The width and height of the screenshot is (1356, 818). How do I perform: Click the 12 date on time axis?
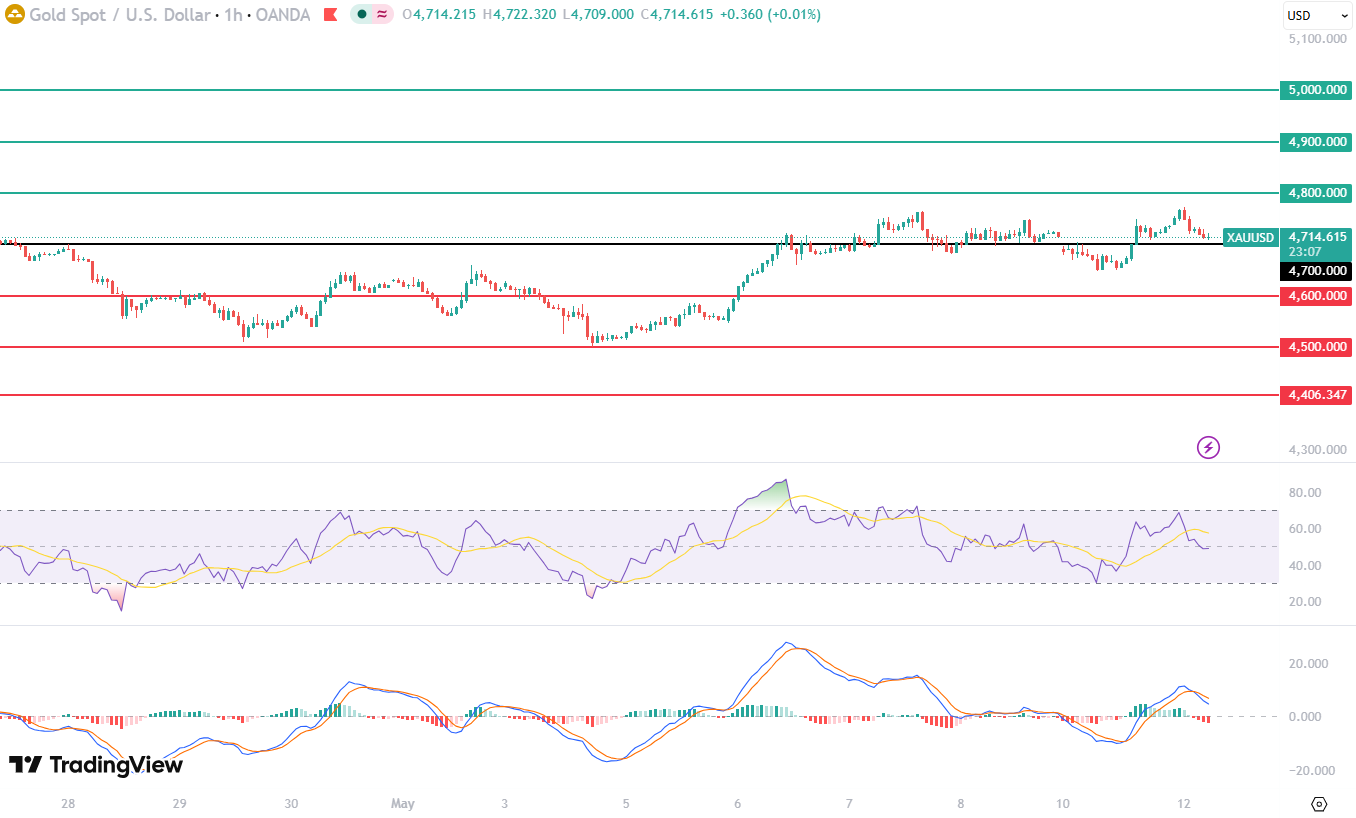point(1184,804)
